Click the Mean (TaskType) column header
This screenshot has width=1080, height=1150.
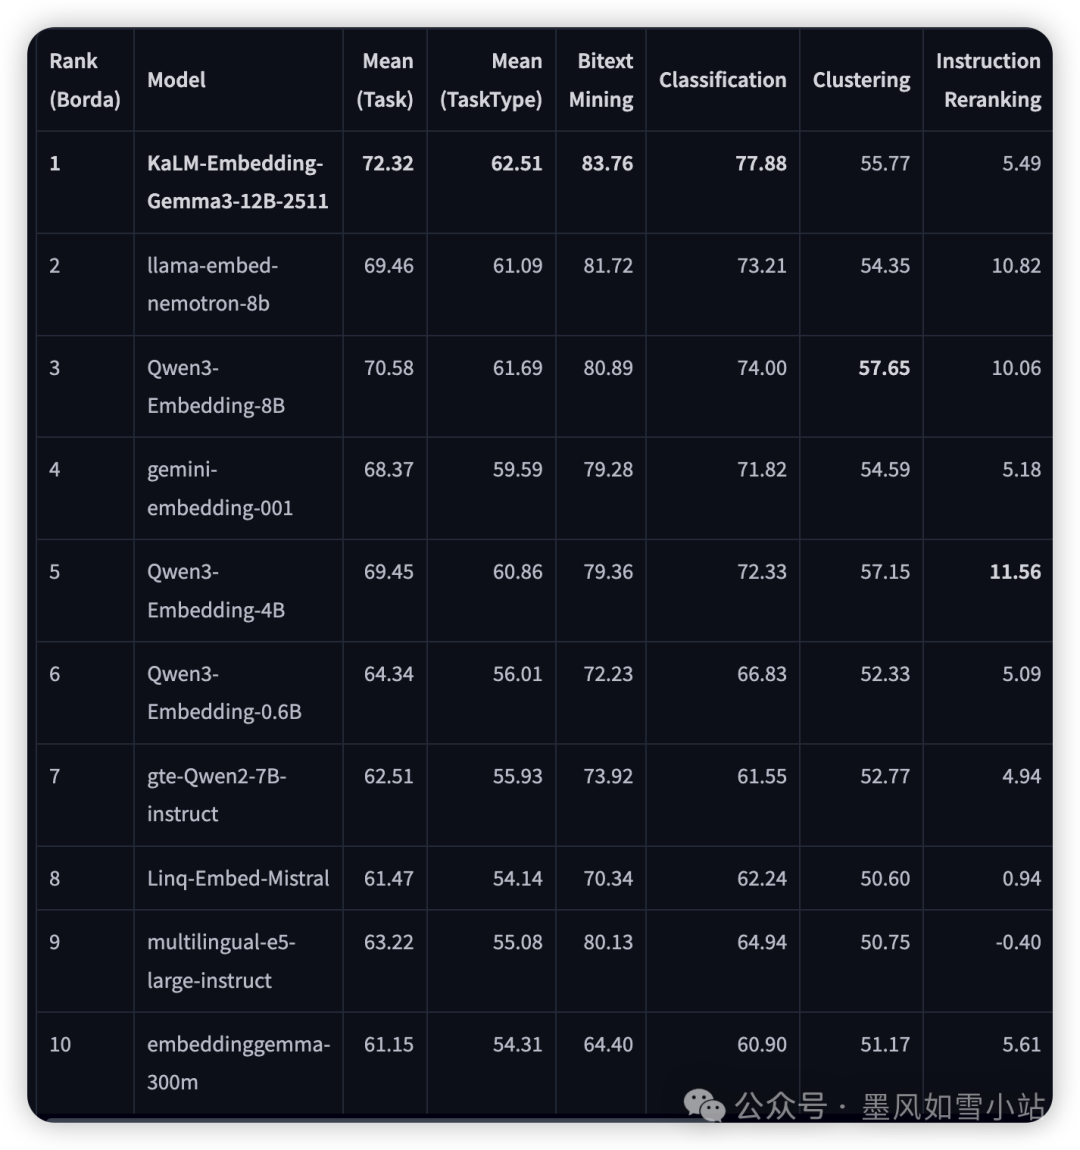491,80
